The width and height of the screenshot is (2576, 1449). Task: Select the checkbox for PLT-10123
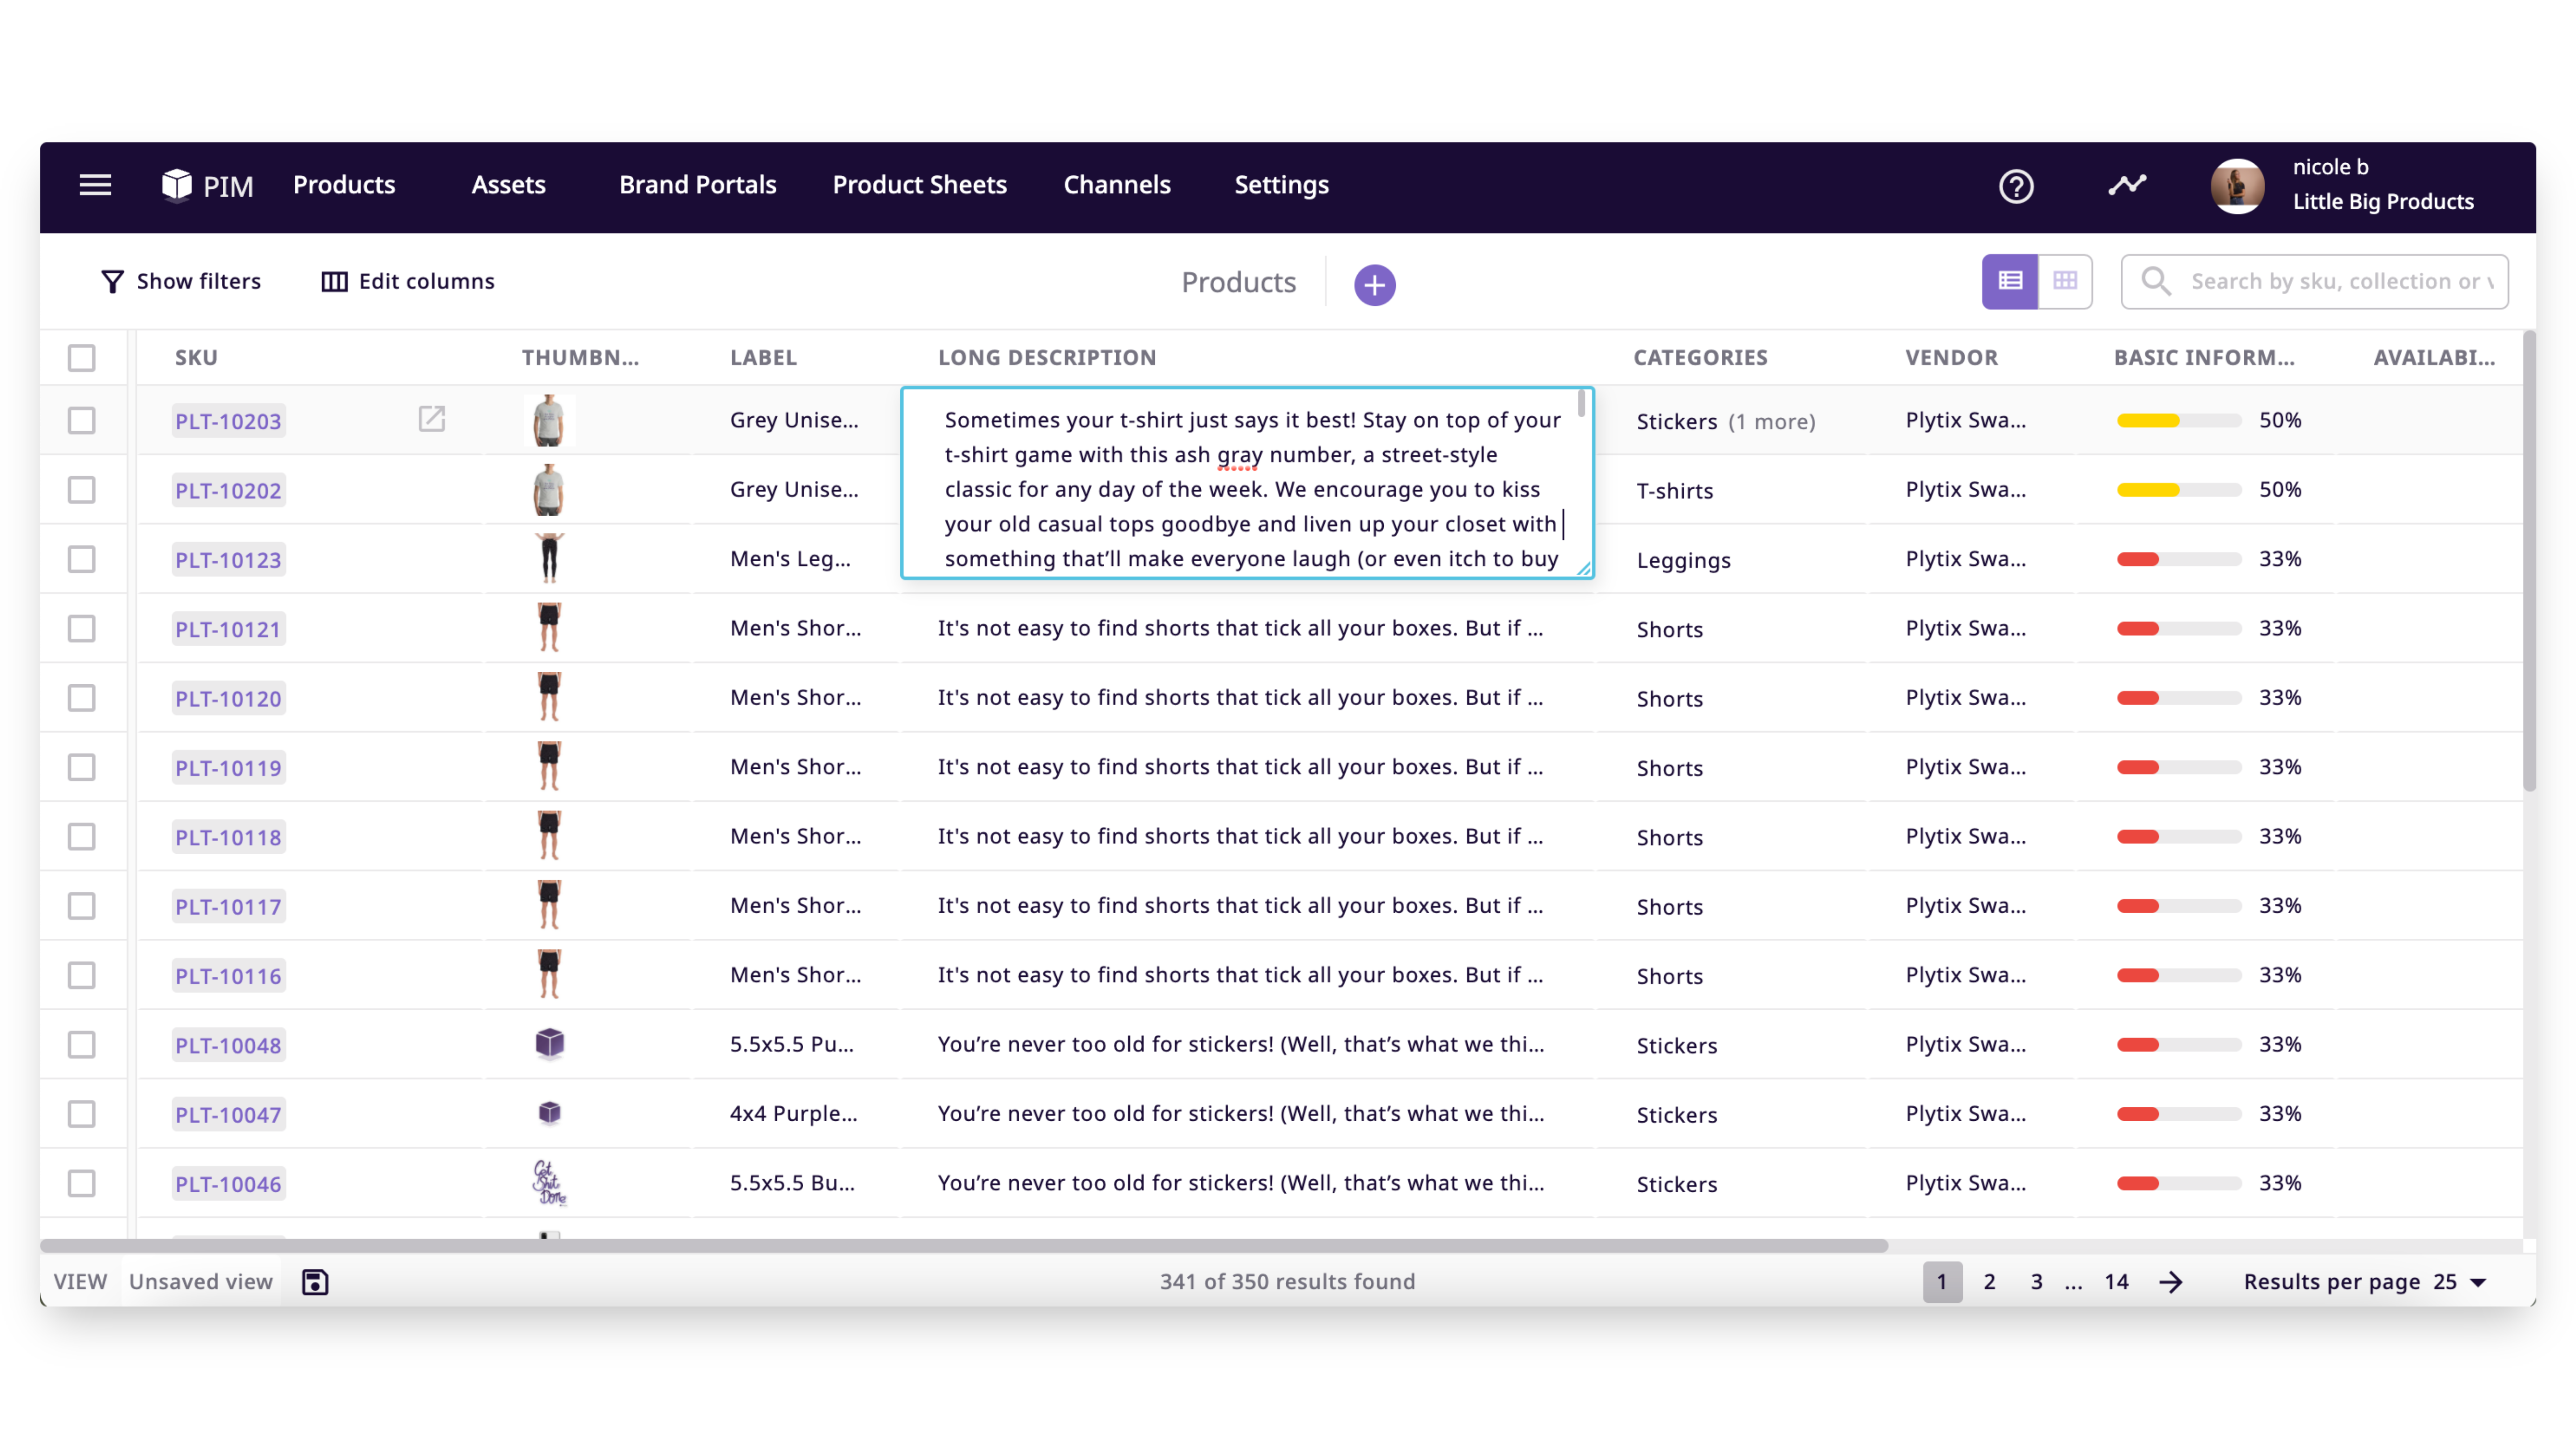click(x=82, y=559)
